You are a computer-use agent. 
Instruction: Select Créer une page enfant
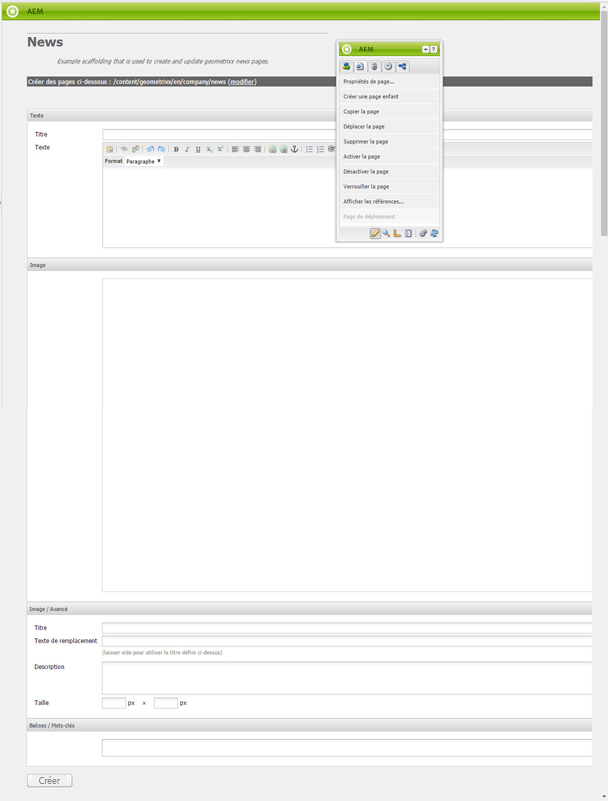pos(389,97)
